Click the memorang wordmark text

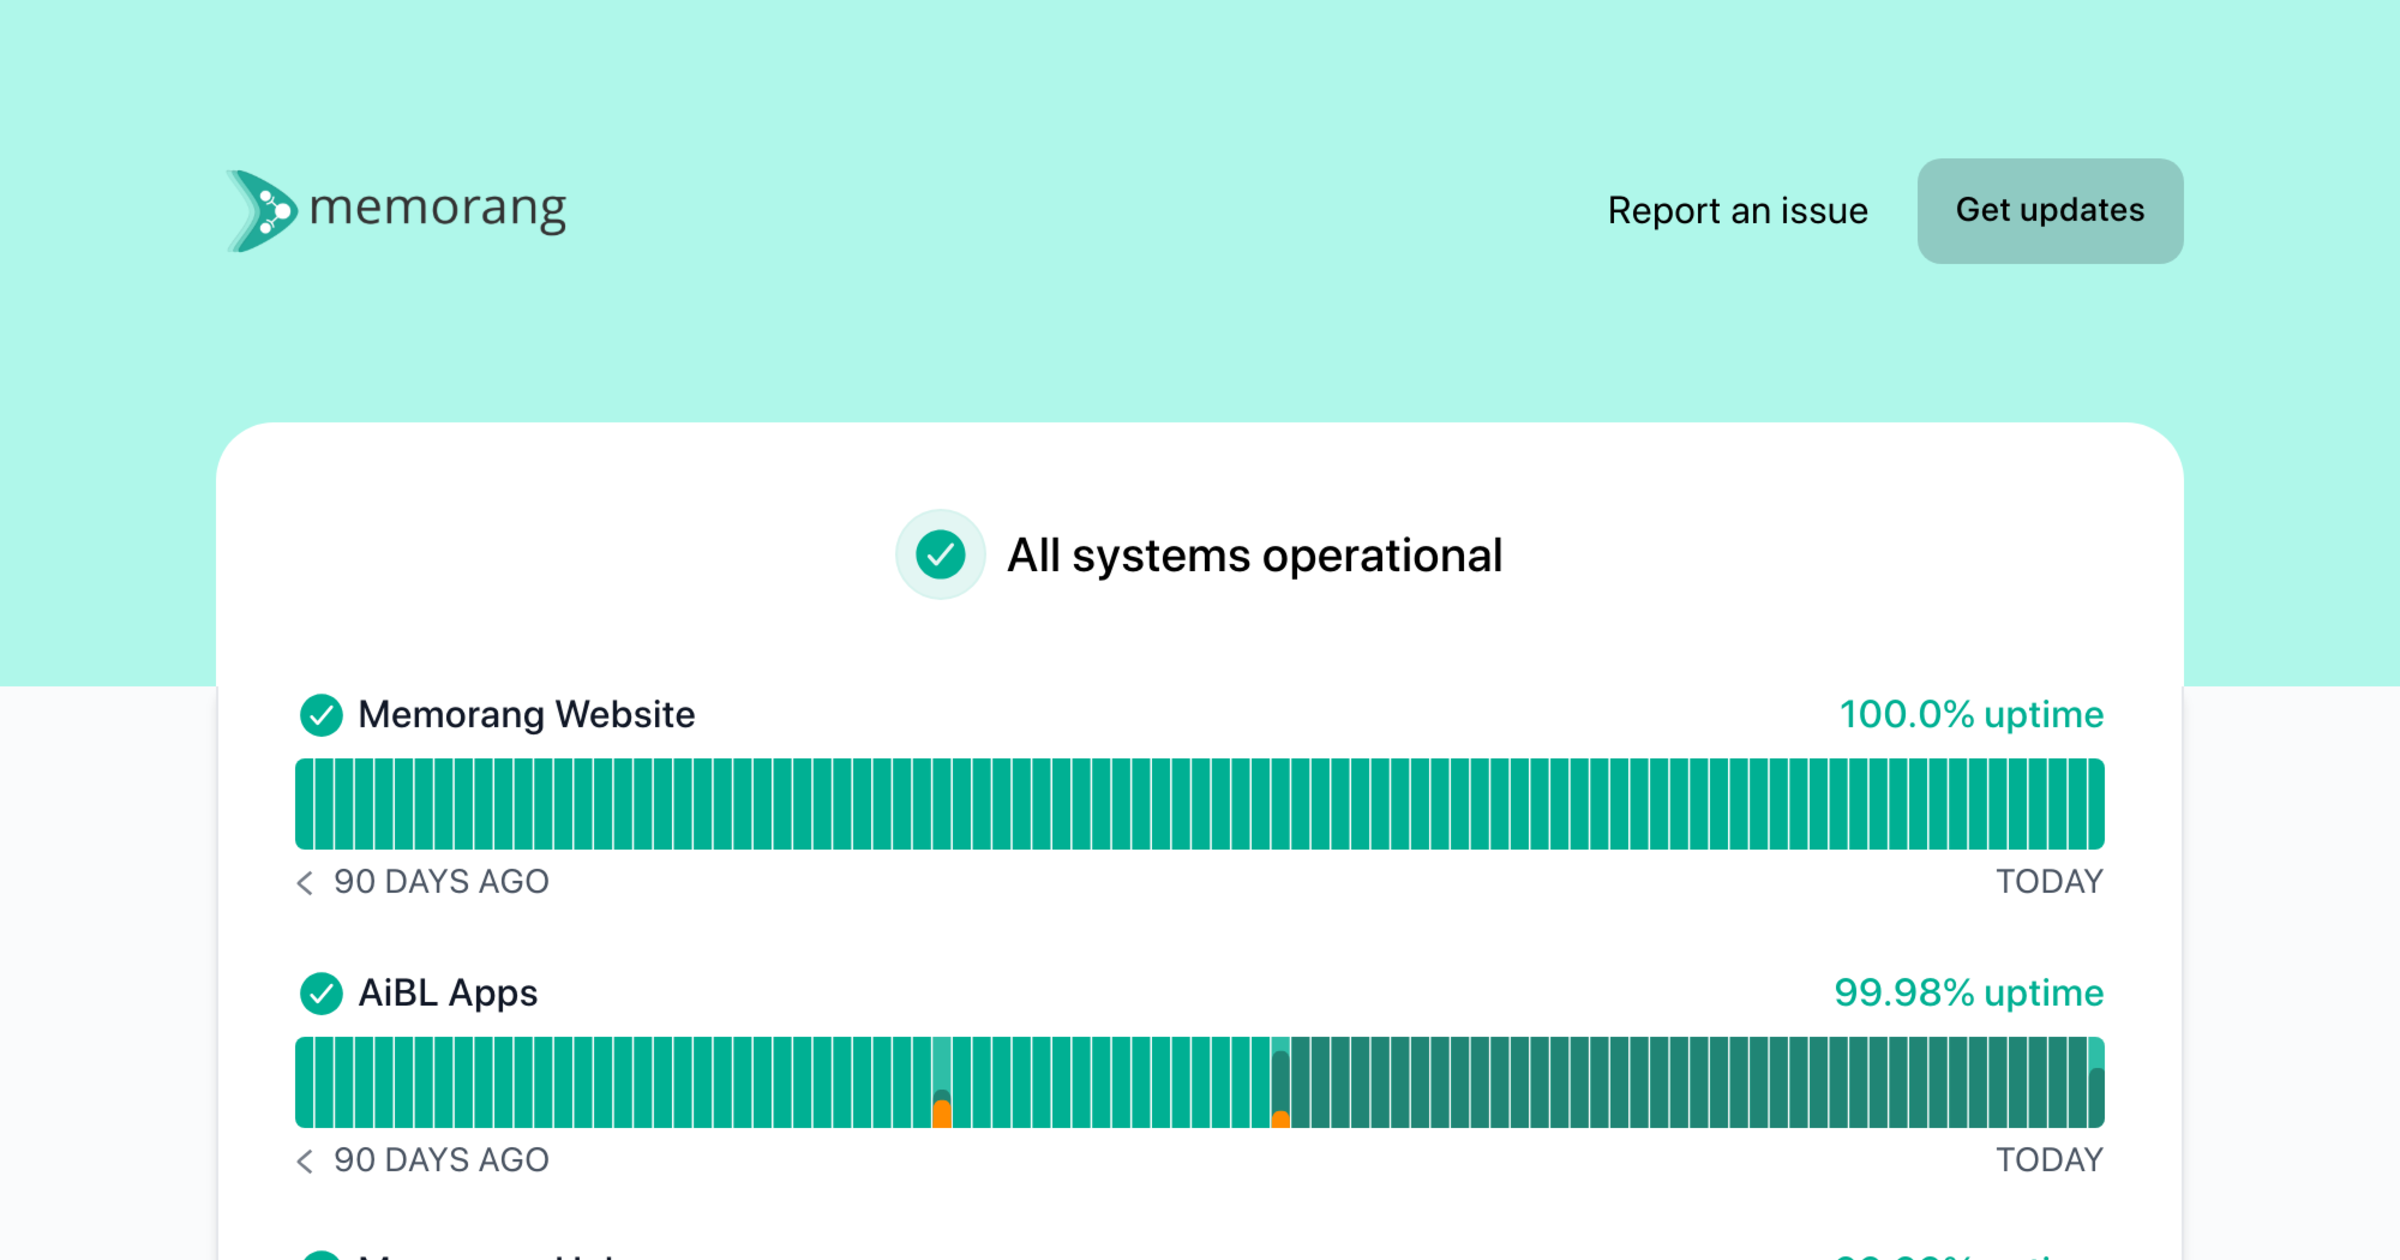pyautogui.click(x=437, y=208)
